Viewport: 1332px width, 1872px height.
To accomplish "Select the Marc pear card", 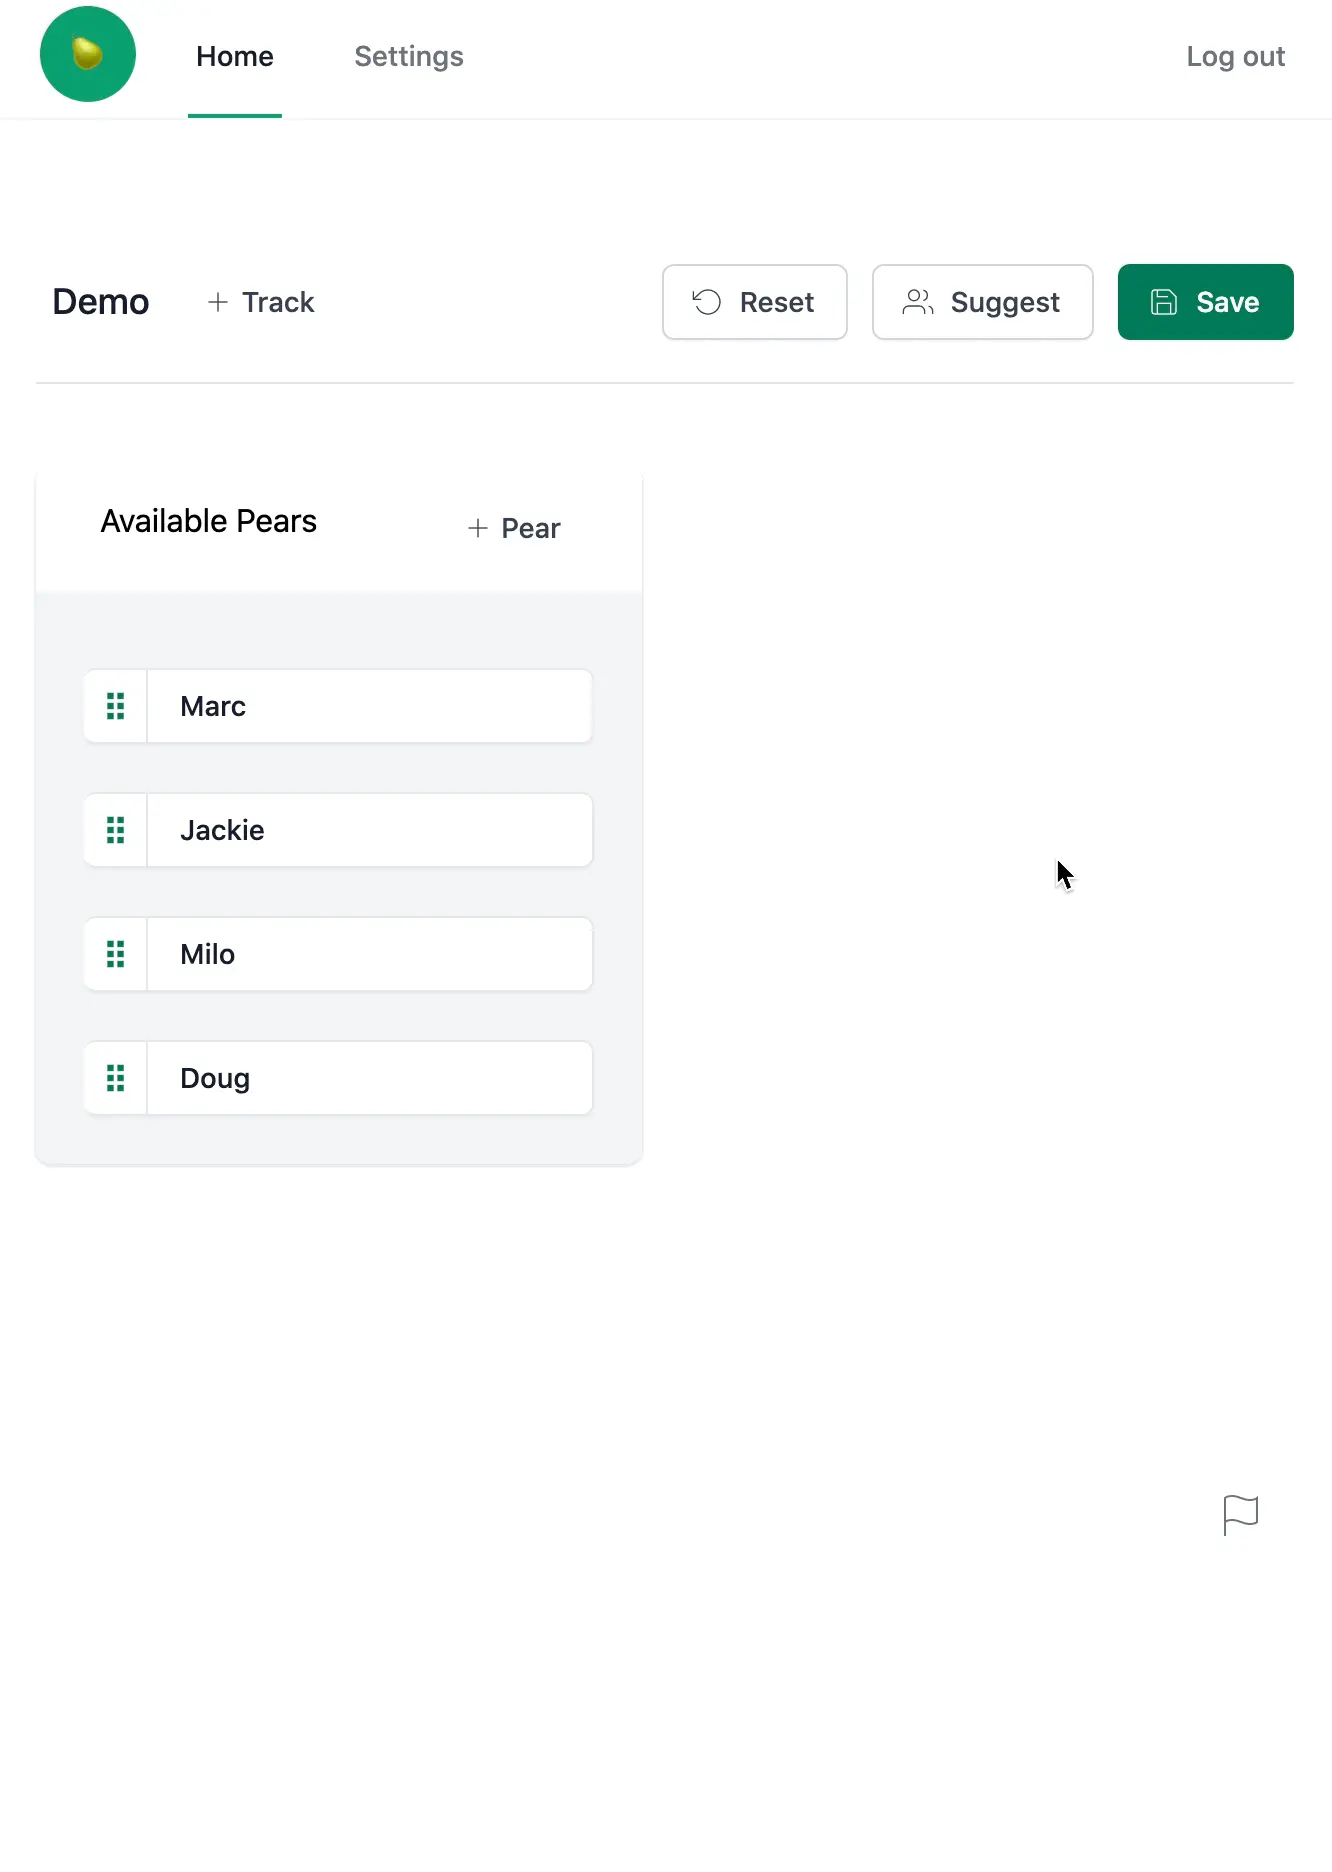I will (338, 706).
